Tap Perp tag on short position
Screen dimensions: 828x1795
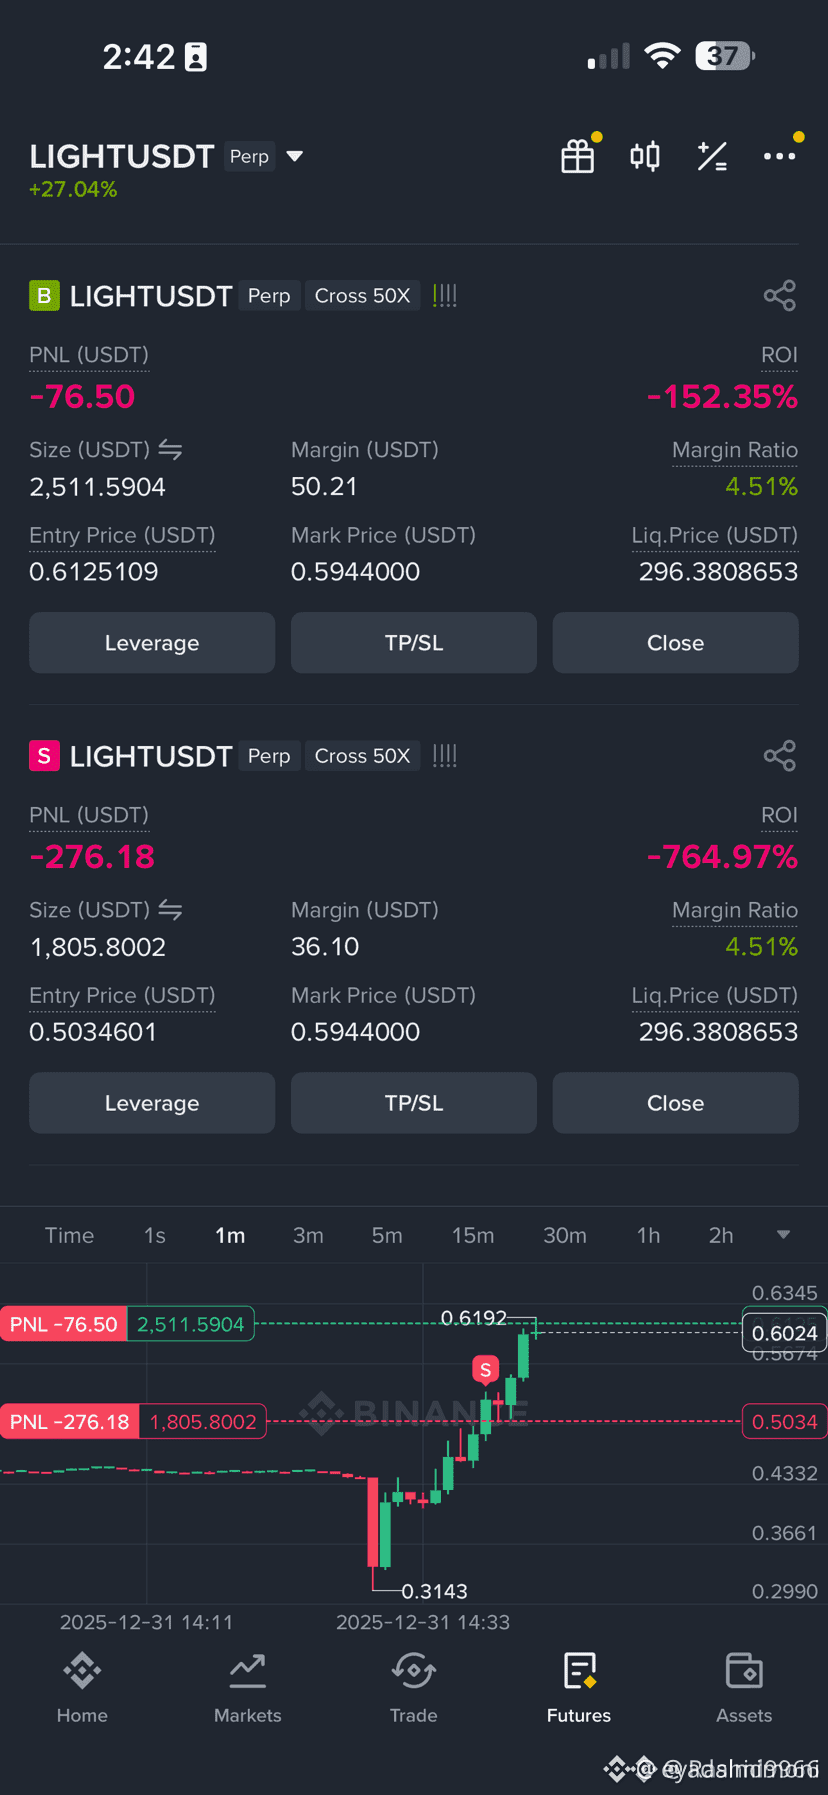click(269, 756)
